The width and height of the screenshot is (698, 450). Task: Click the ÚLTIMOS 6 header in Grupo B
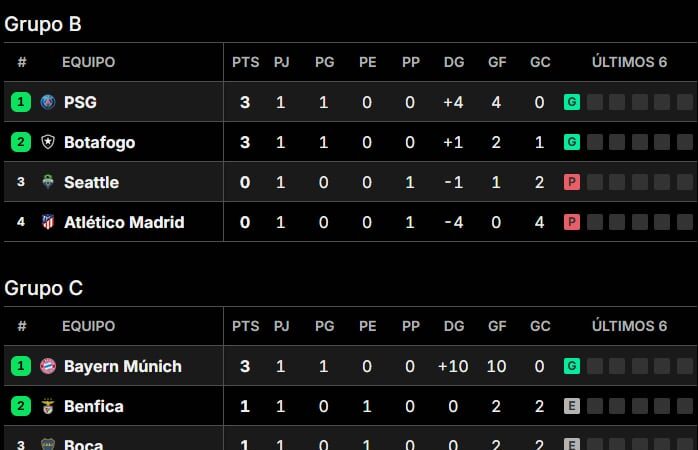629,62
